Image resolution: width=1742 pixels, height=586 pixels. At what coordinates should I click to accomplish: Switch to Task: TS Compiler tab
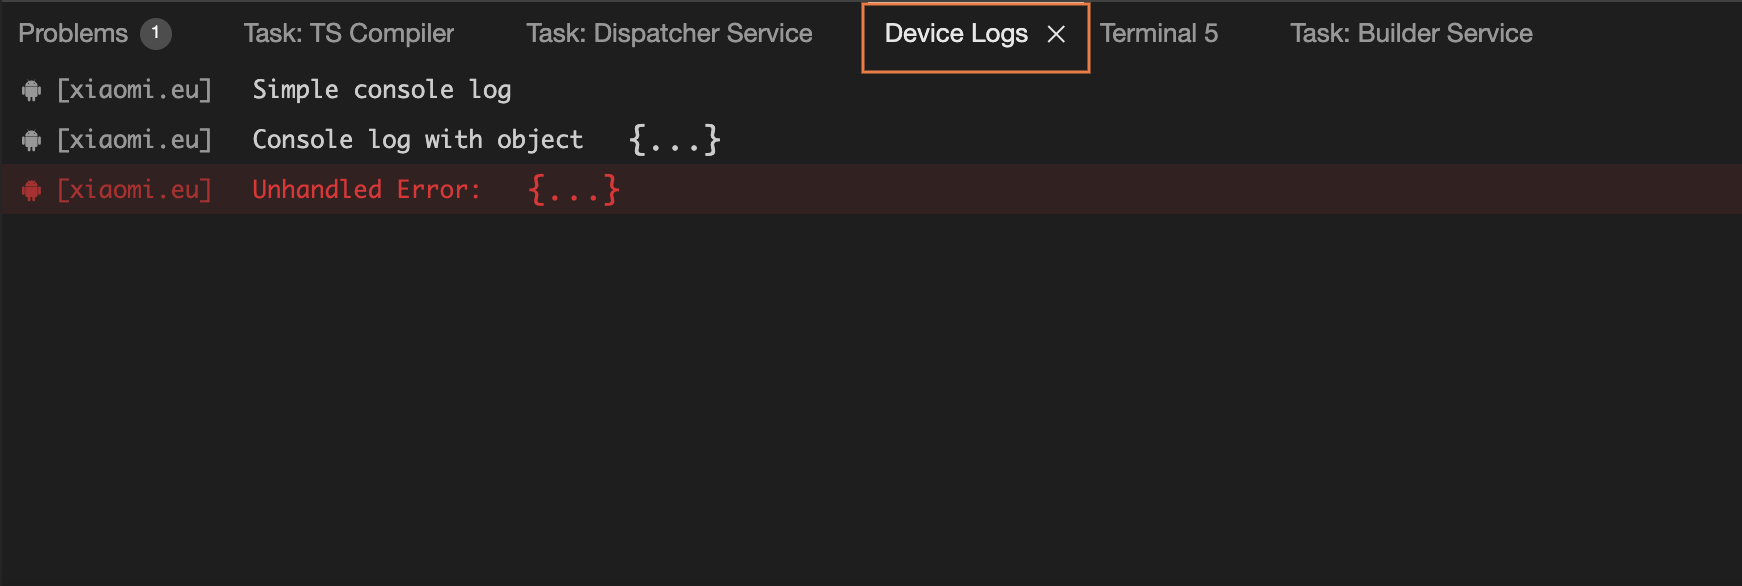tap(348, 33)
